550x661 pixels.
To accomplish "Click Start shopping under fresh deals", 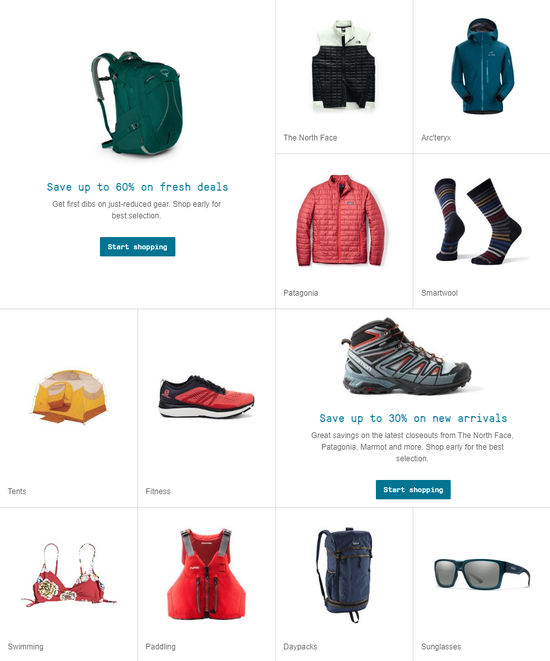I will pos(137,247).
